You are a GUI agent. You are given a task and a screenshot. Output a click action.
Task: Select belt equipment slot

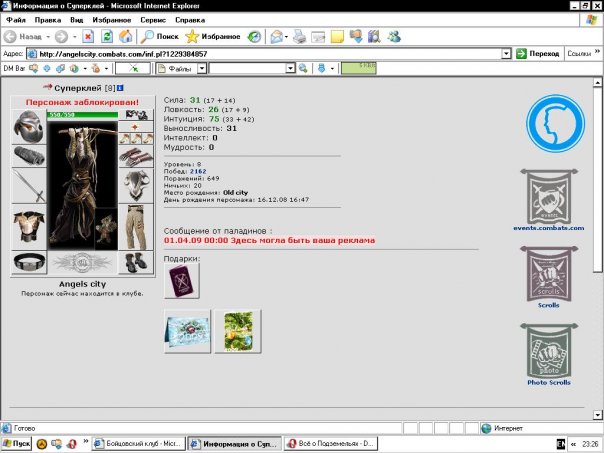29,262
